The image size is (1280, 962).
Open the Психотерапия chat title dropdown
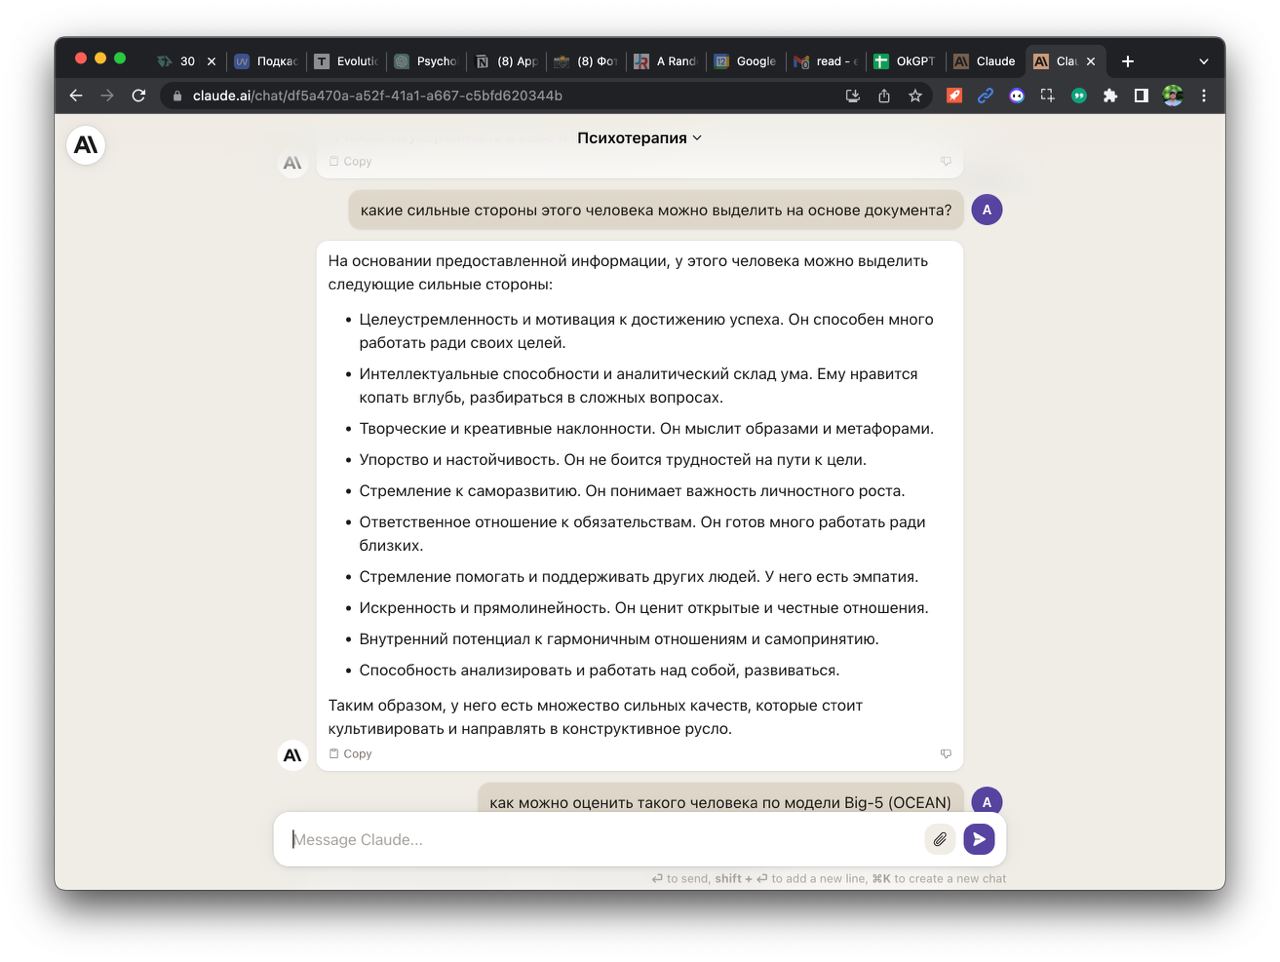639,138
